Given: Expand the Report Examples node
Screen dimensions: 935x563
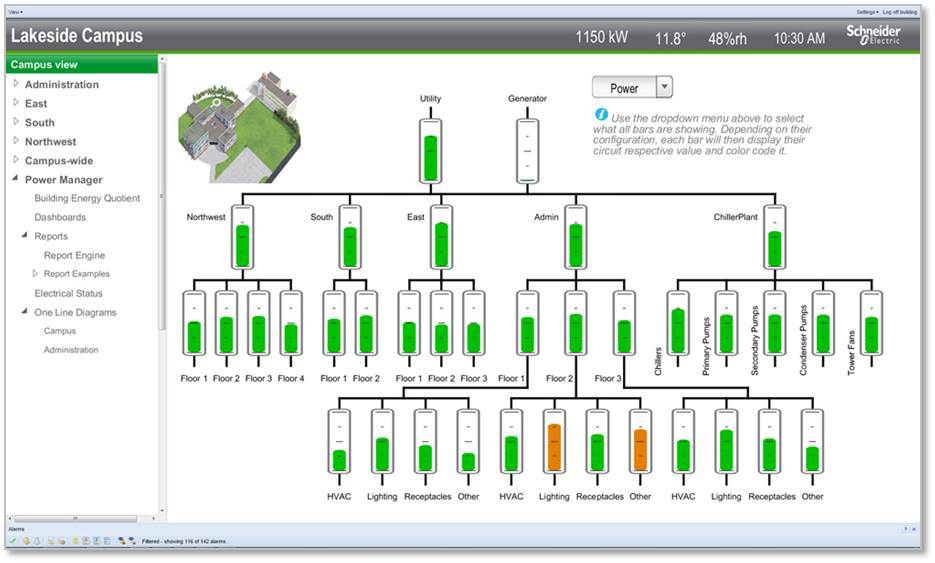Looking at the screenshot, I should 35,273.
